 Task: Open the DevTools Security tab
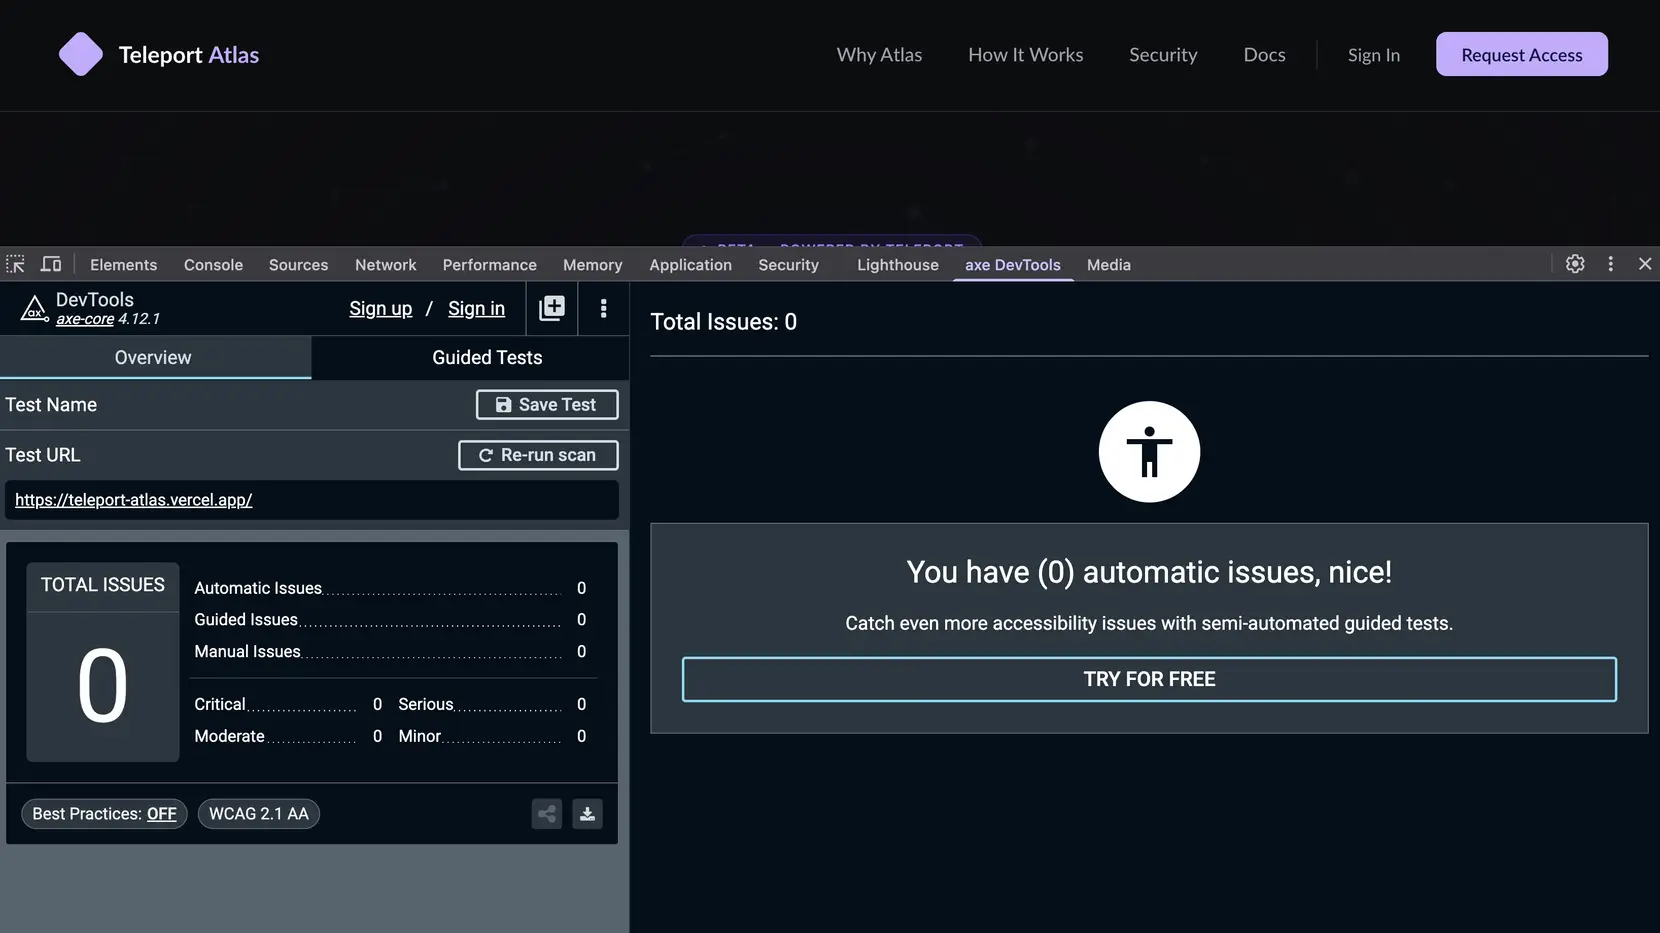pos(788,265)
